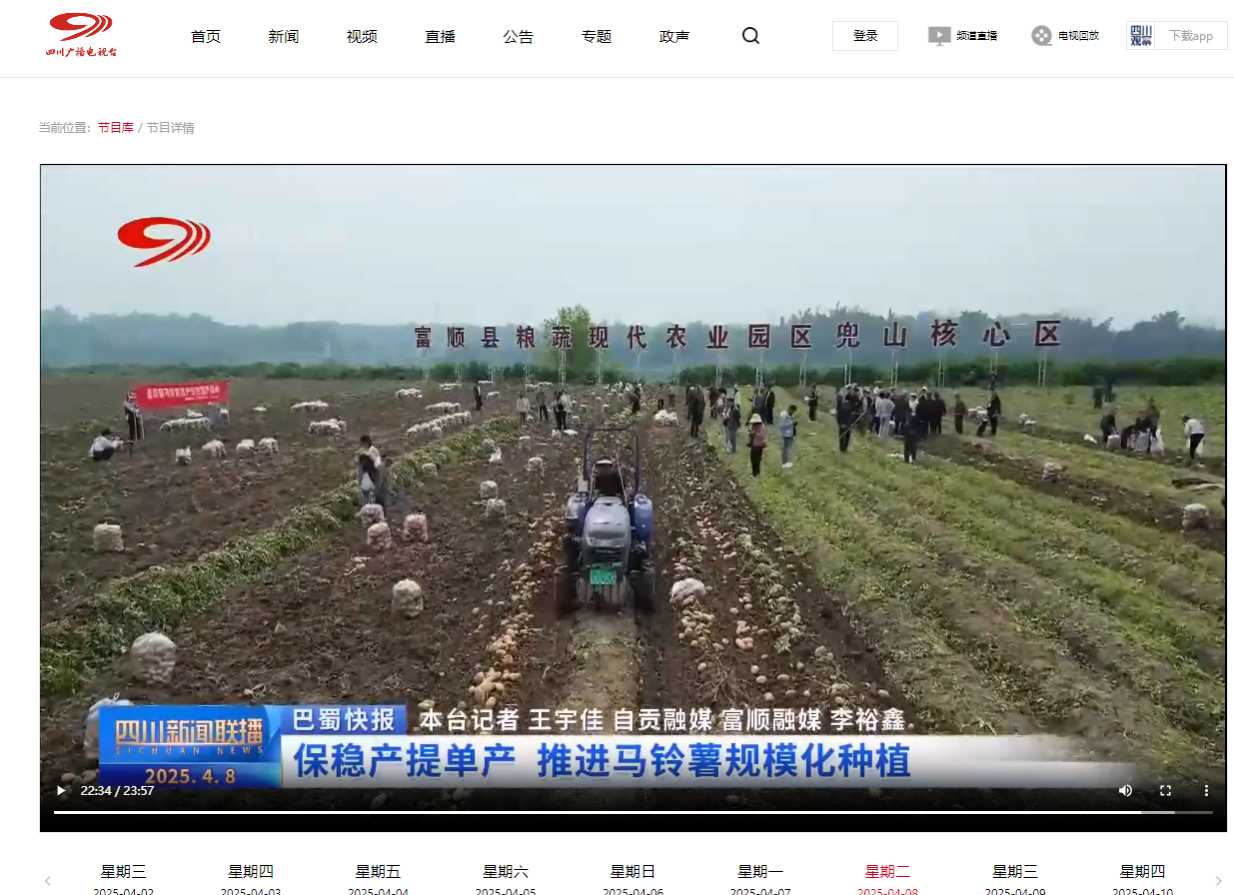Viewport: 1234px width, 895px height.
Task: Click the 电视回放 TV replay icon
Action: pyautogui.click(x=1042, y=36)
